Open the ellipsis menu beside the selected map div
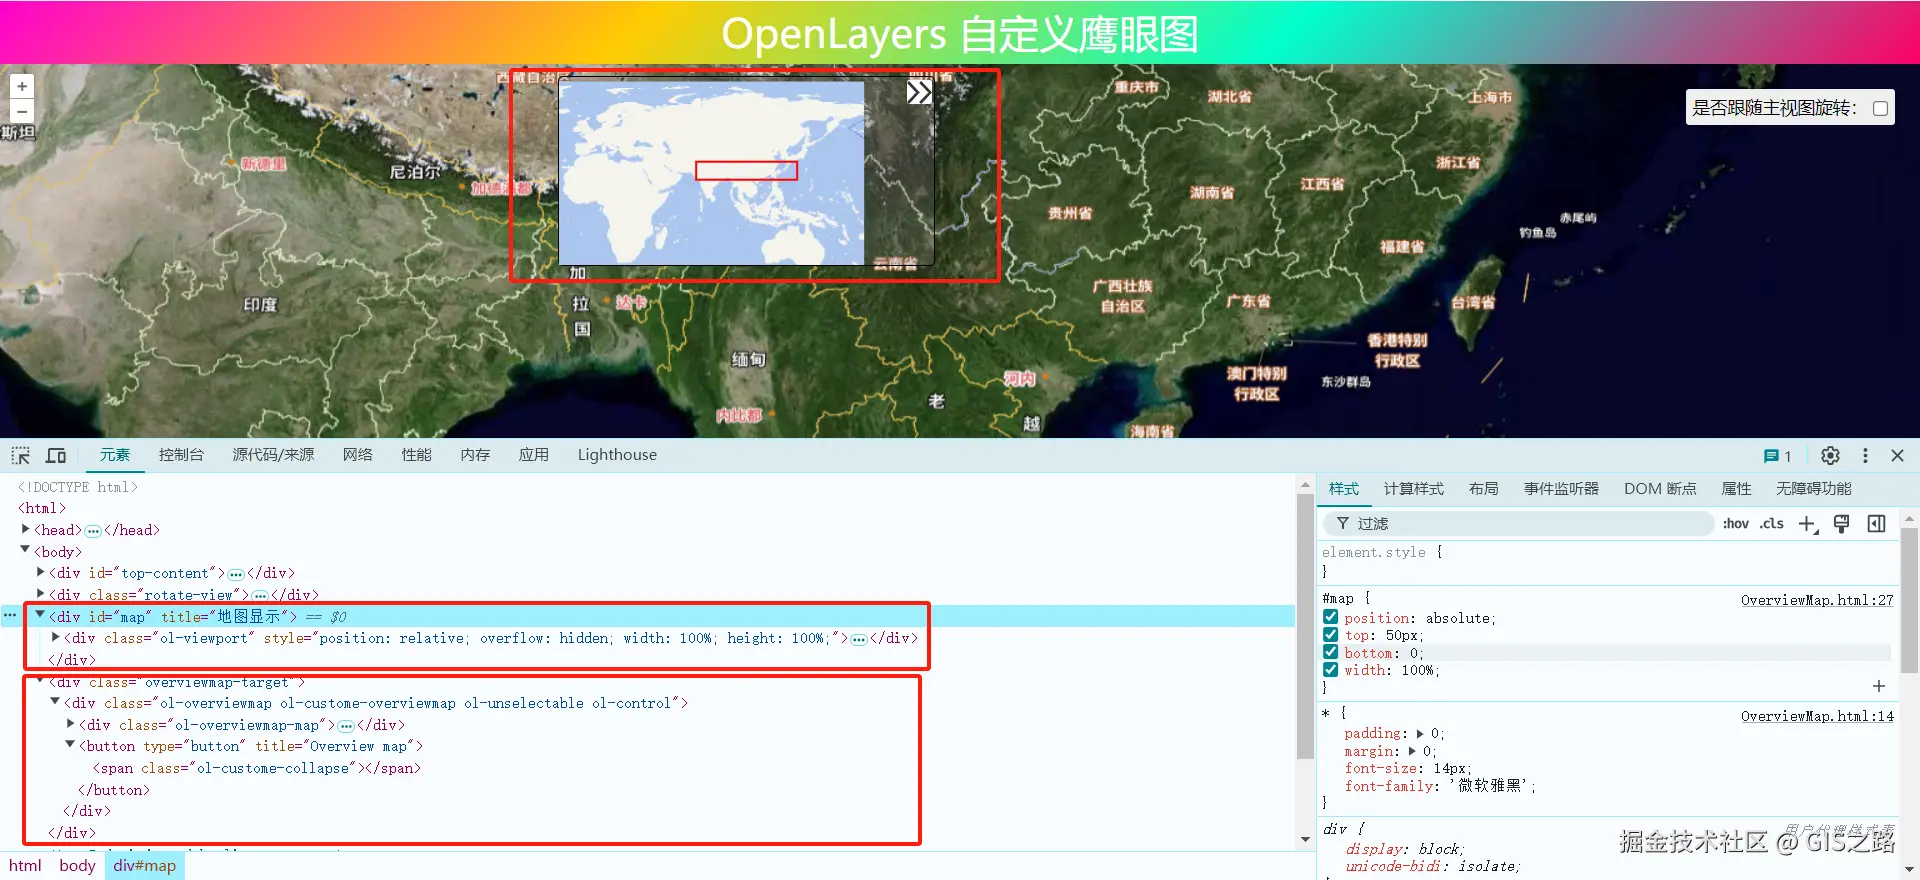Screen dimensions: 1920x880 pyautogui.click(x=10, y=616)
